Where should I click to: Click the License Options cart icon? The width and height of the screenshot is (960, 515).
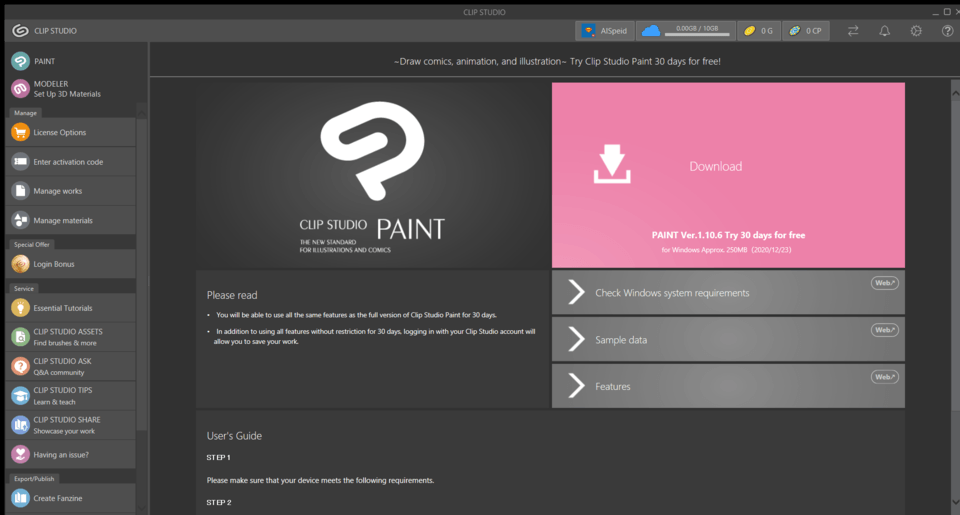click(20, 132)
